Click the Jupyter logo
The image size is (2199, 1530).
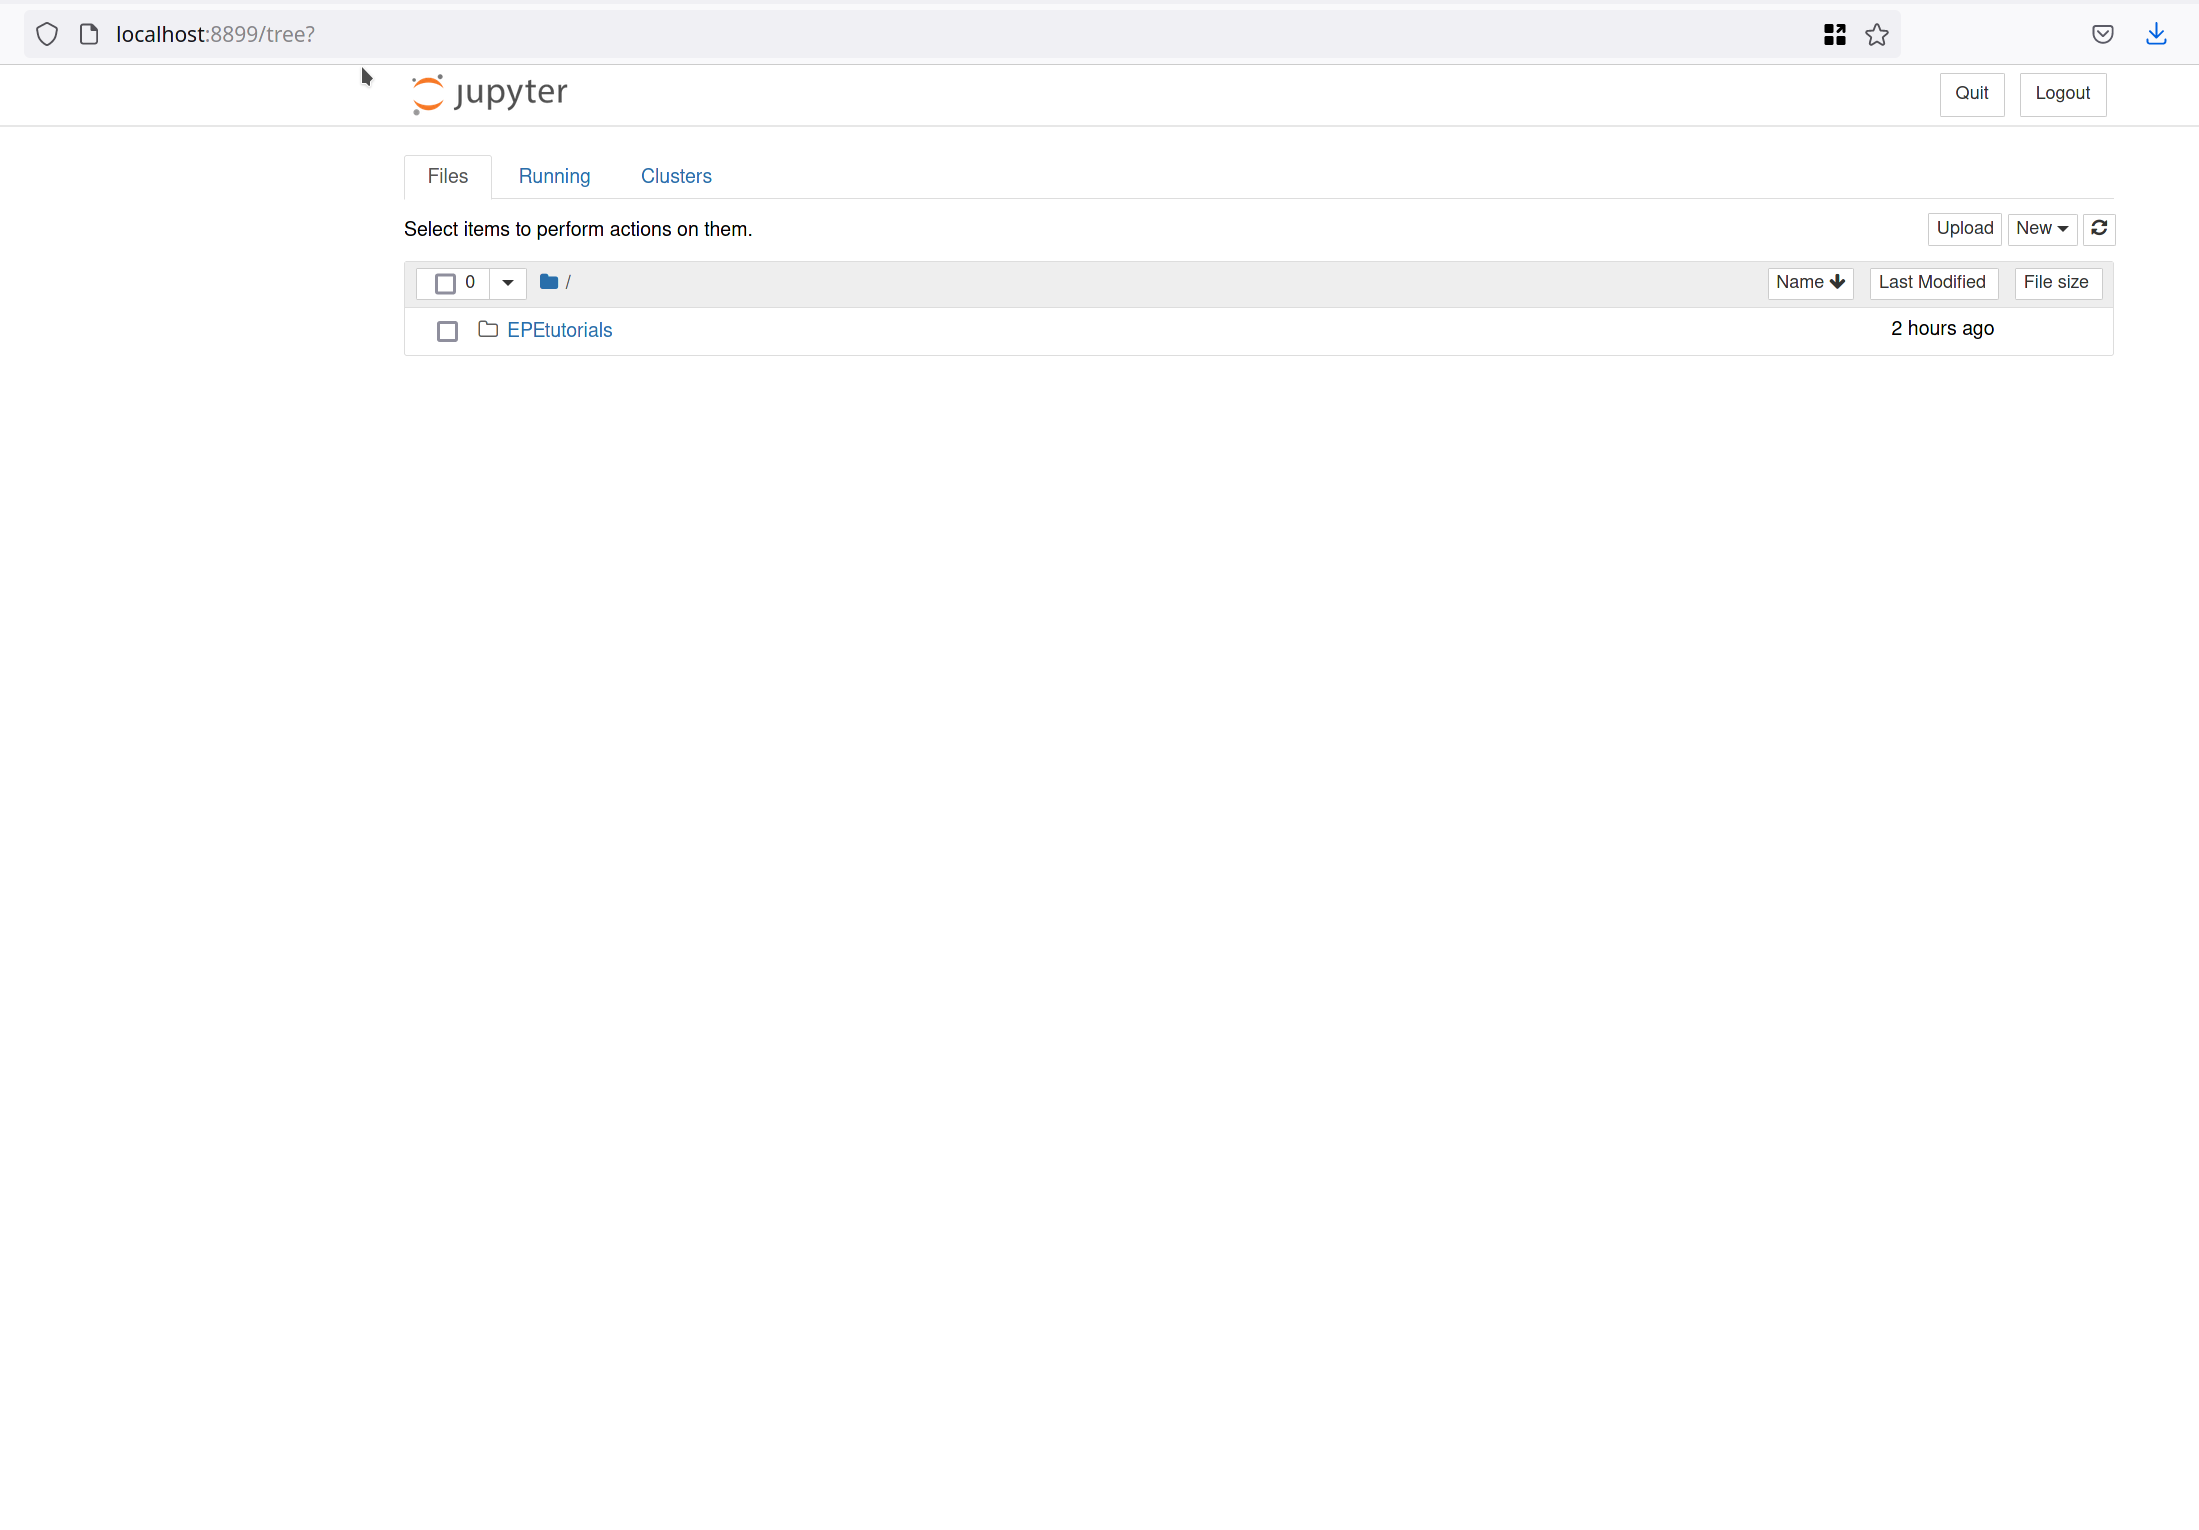[489, 94]
